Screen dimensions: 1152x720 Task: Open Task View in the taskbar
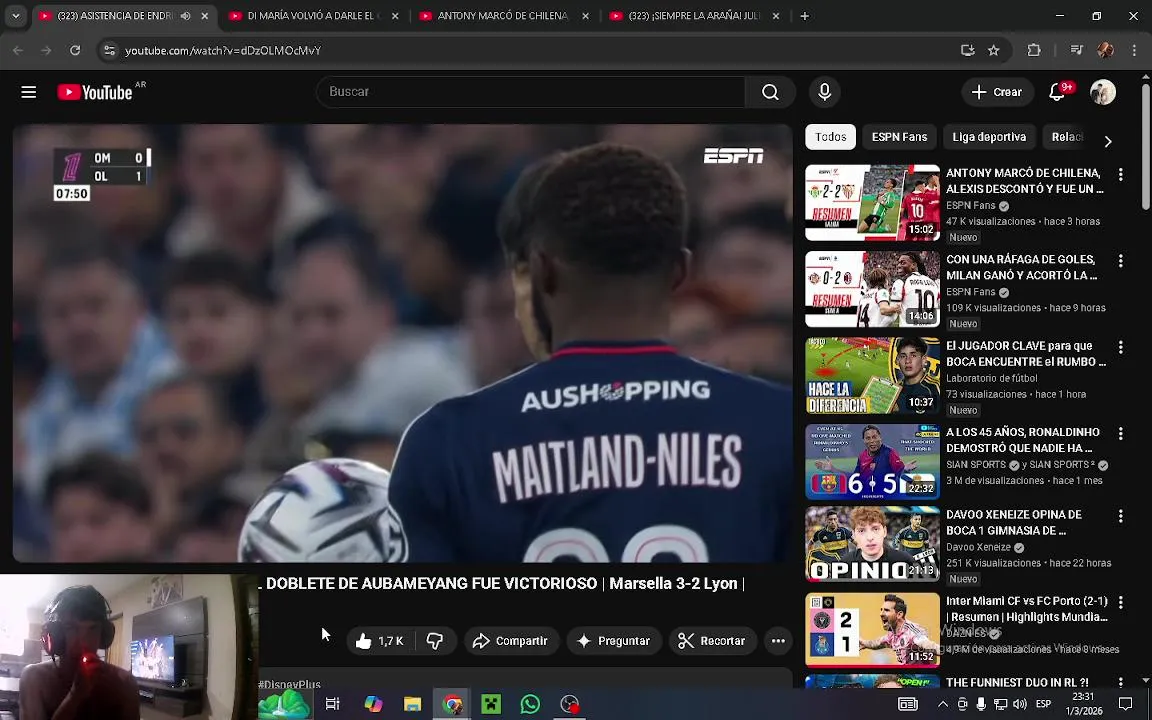click(333, 704)
